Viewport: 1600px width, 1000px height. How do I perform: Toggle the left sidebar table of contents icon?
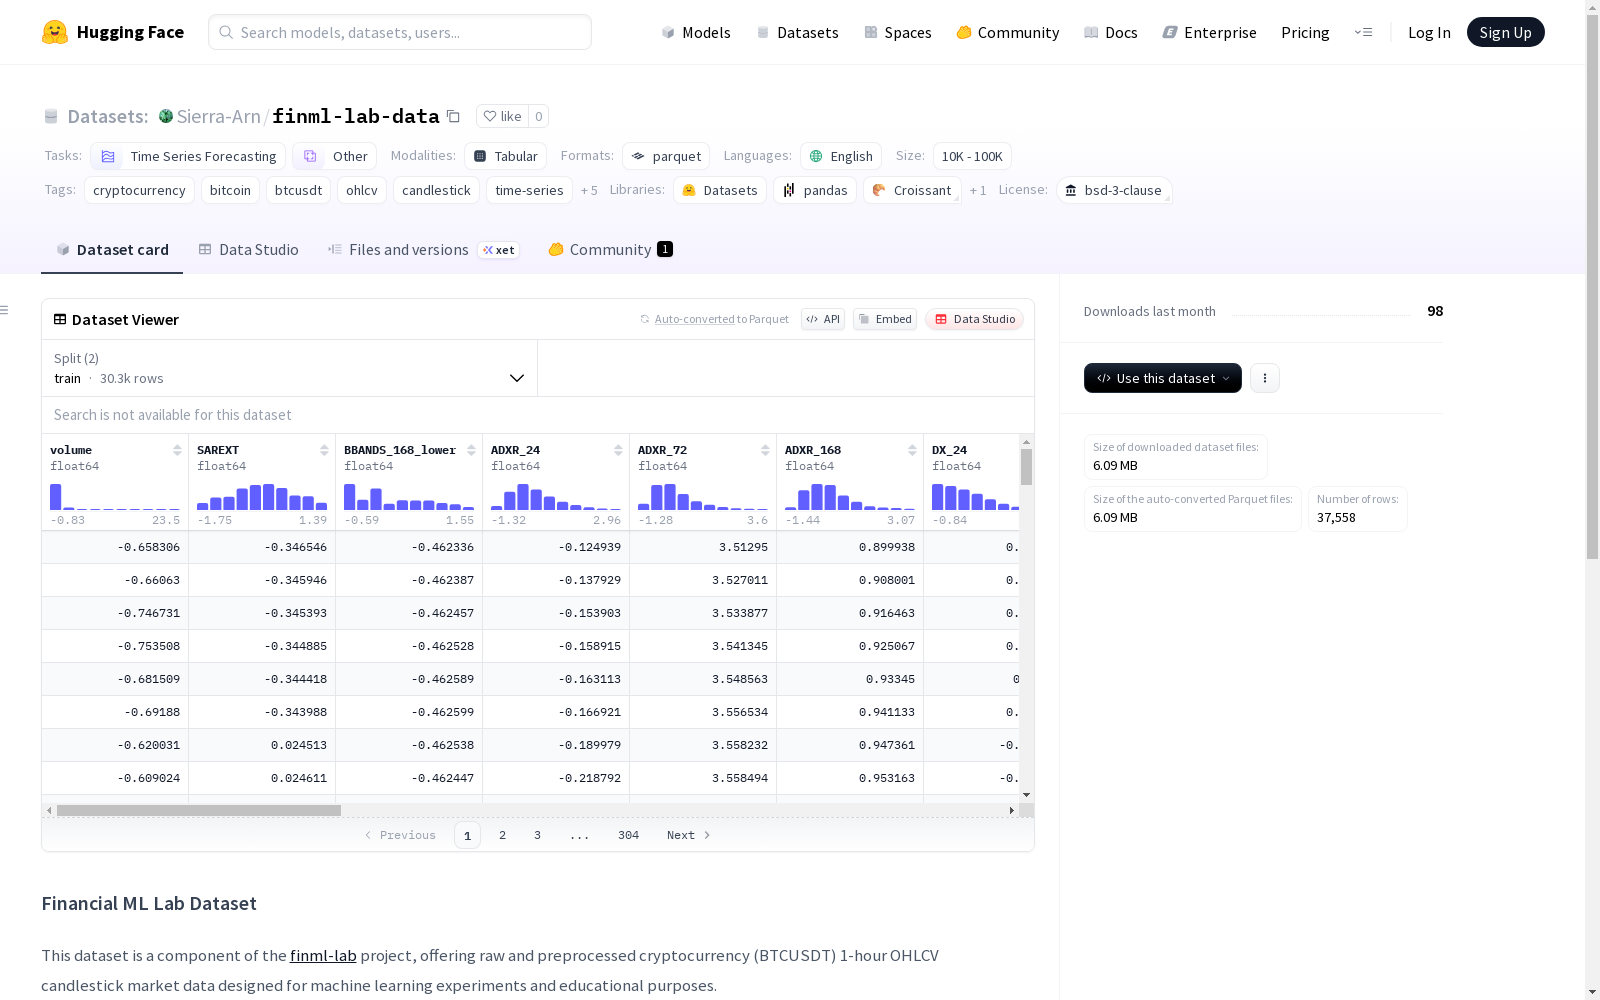pyautogui.click(x=5, y=310)
